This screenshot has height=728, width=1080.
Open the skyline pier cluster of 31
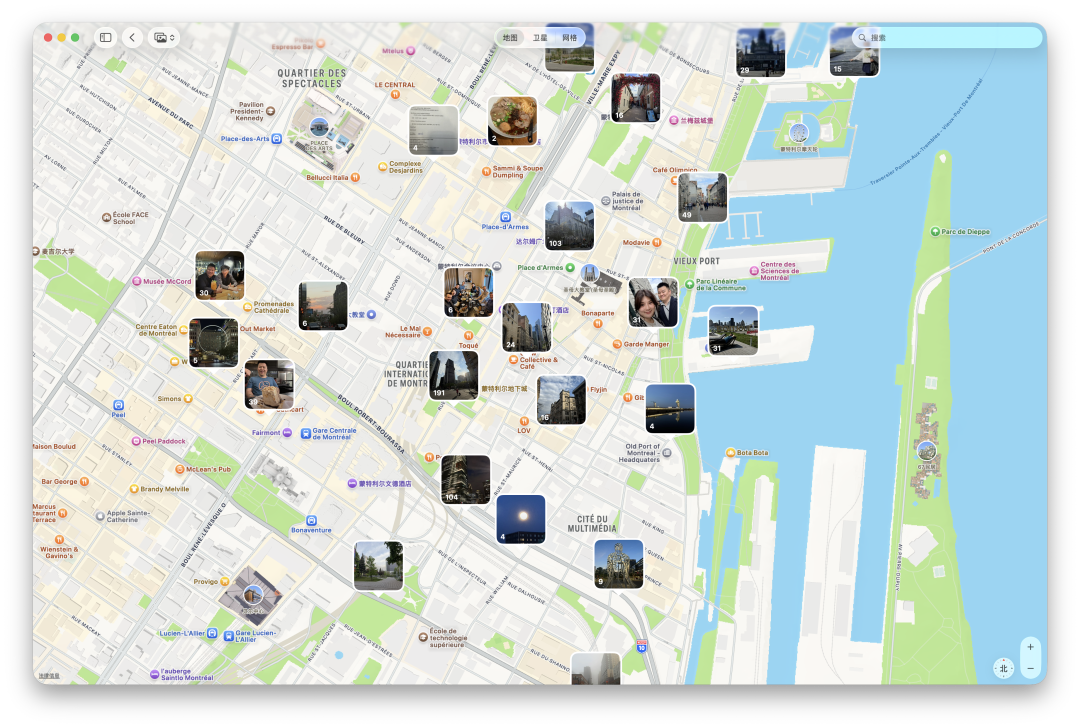click(734, 331)
